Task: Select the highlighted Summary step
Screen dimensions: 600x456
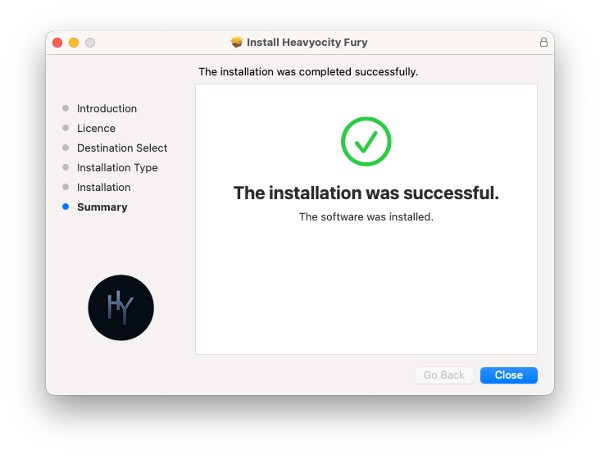Action: [x=102, y=207]
